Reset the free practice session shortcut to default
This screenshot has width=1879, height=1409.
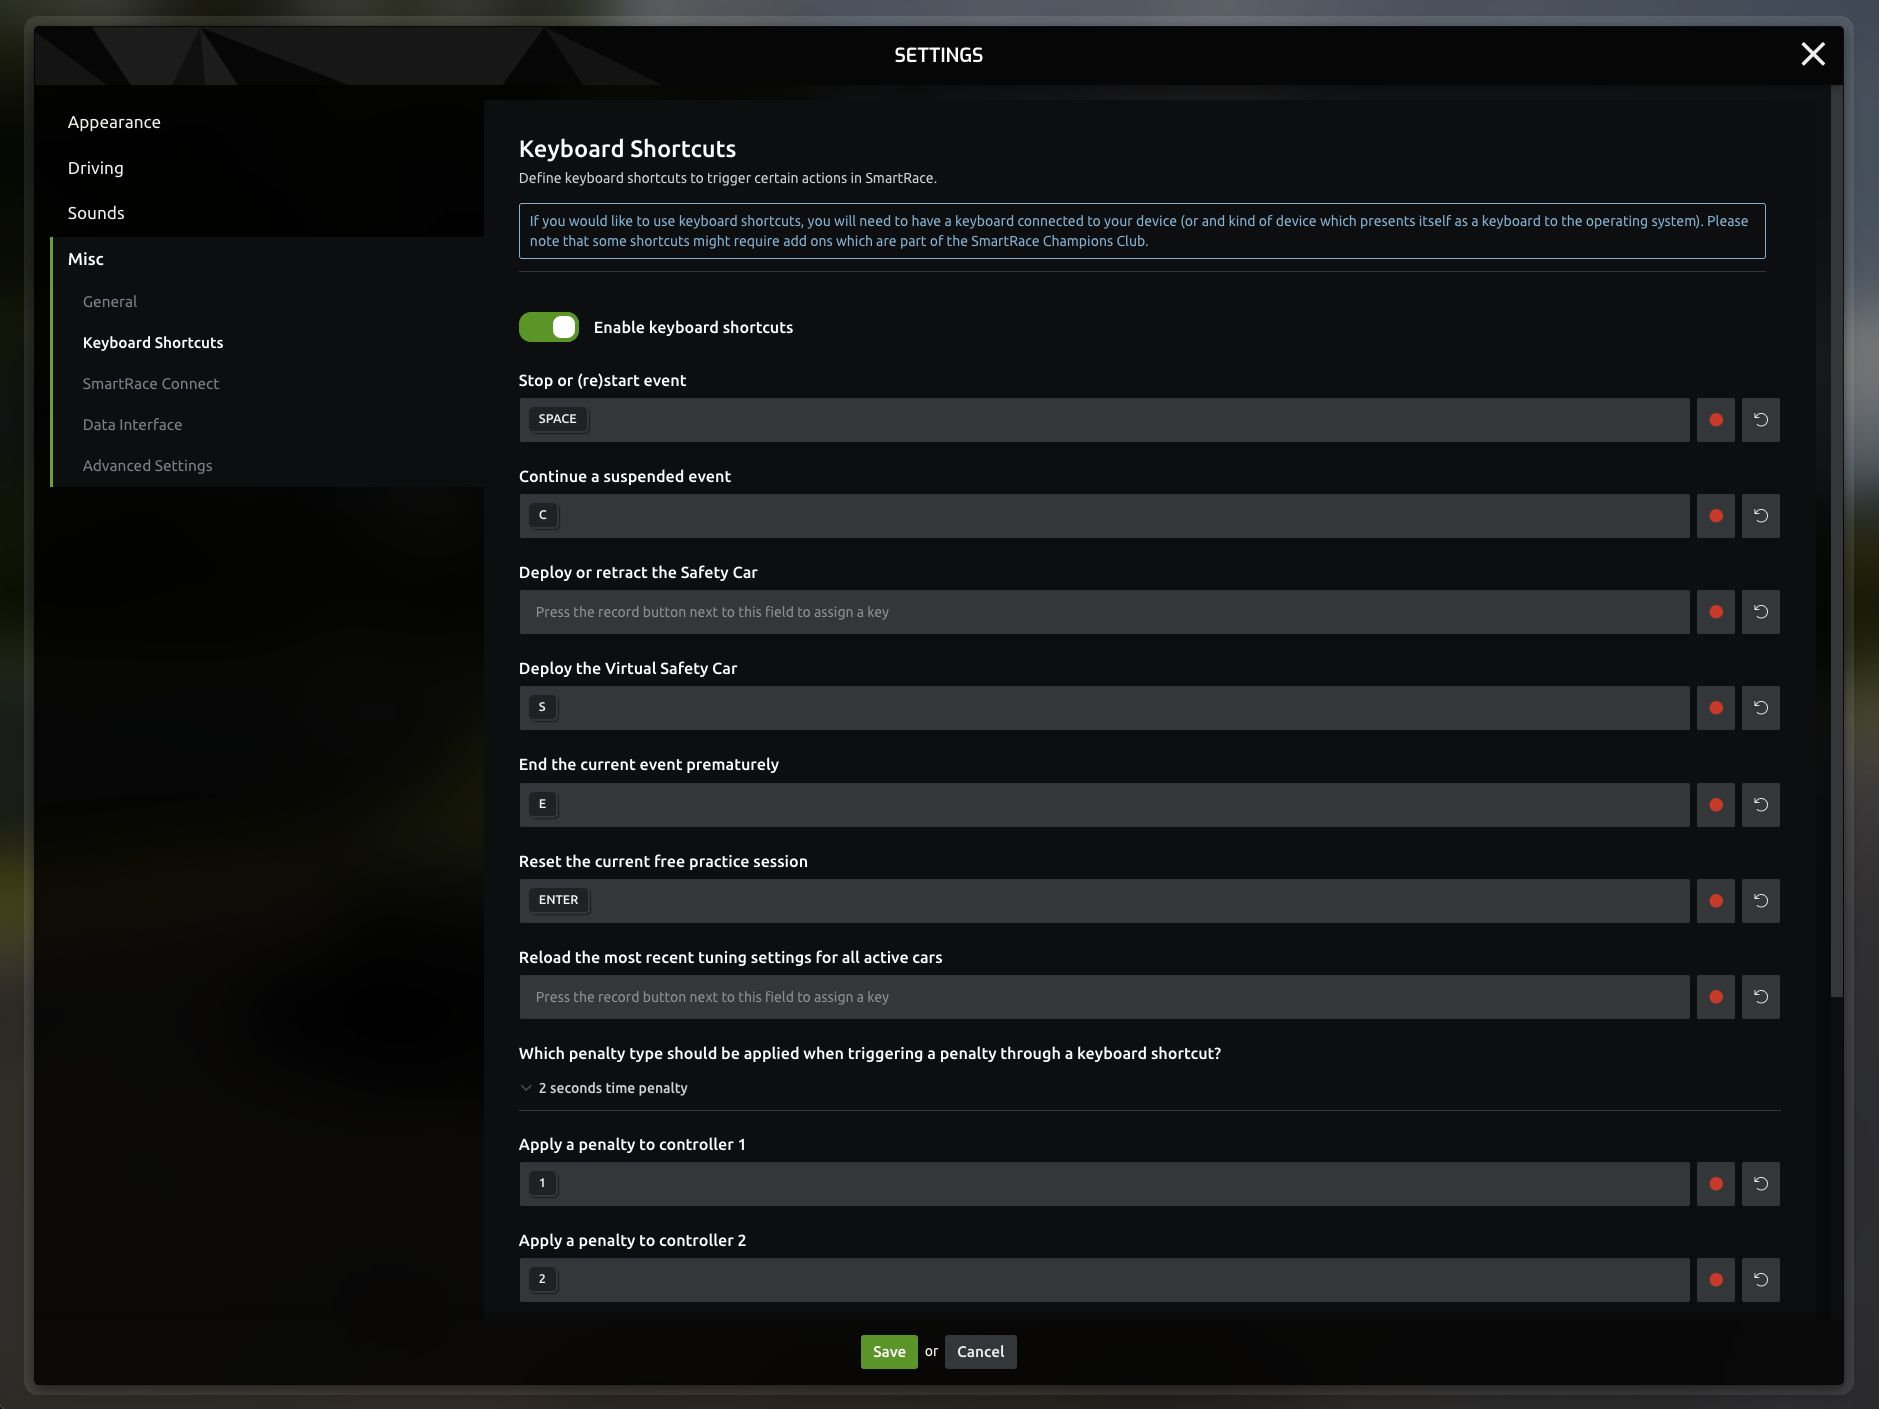tap(1760, 901)
